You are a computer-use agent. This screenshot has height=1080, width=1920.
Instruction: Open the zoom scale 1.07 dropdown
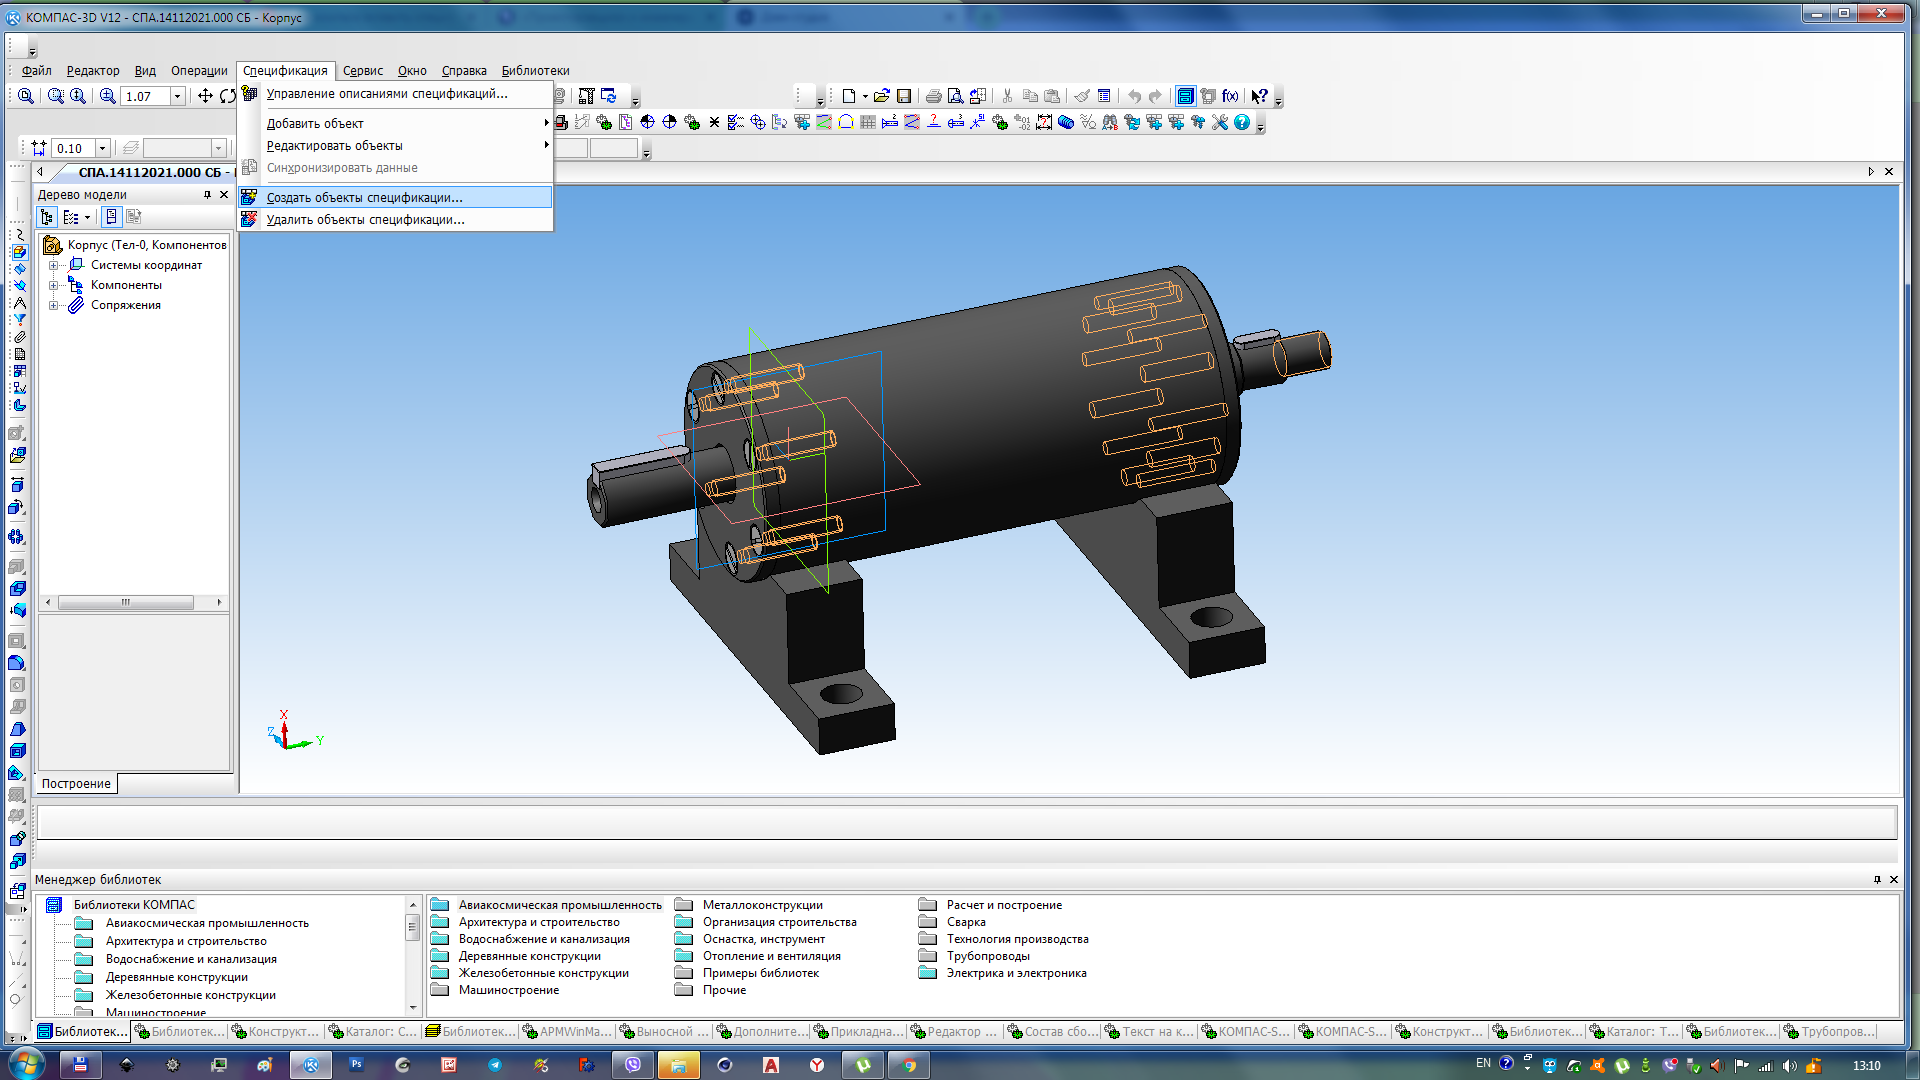[x=178, y=96]
